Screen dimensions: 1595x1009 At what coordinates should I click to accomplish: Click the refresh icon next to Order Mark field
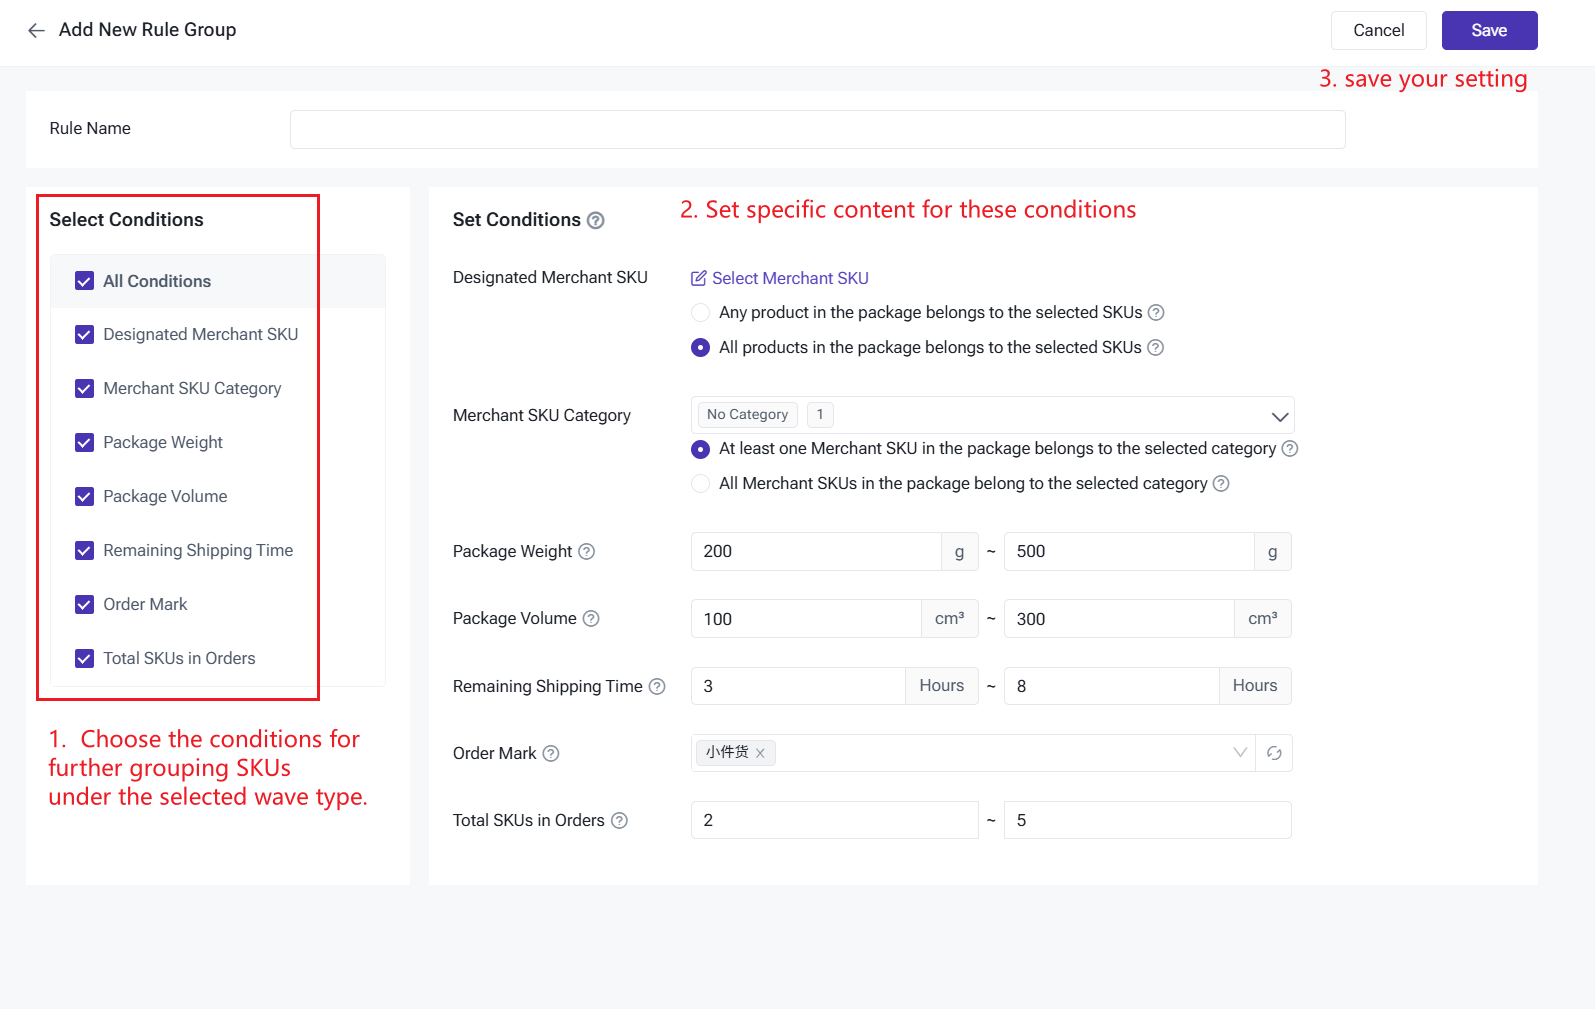coord(1274,754)
